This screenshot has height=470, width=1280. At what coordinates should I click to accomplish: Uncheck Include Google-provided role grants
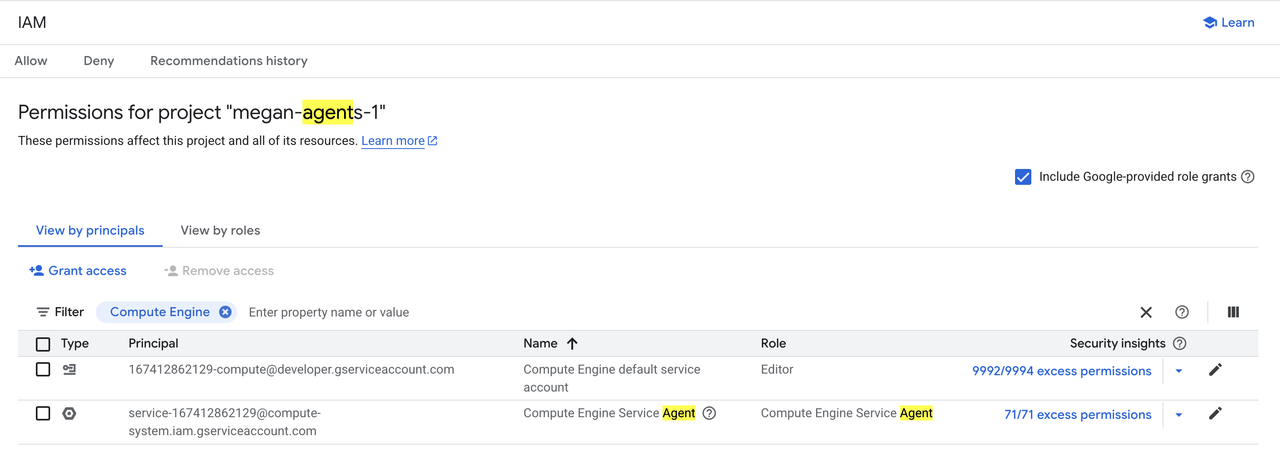pyautogui.click(x=1023, y=177)
